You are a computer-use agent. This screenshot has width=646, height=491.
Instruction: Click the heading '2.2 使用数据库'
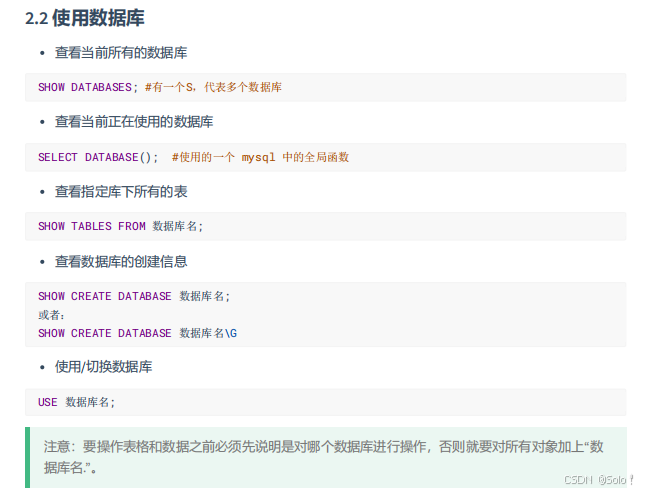tap(84, 18)
